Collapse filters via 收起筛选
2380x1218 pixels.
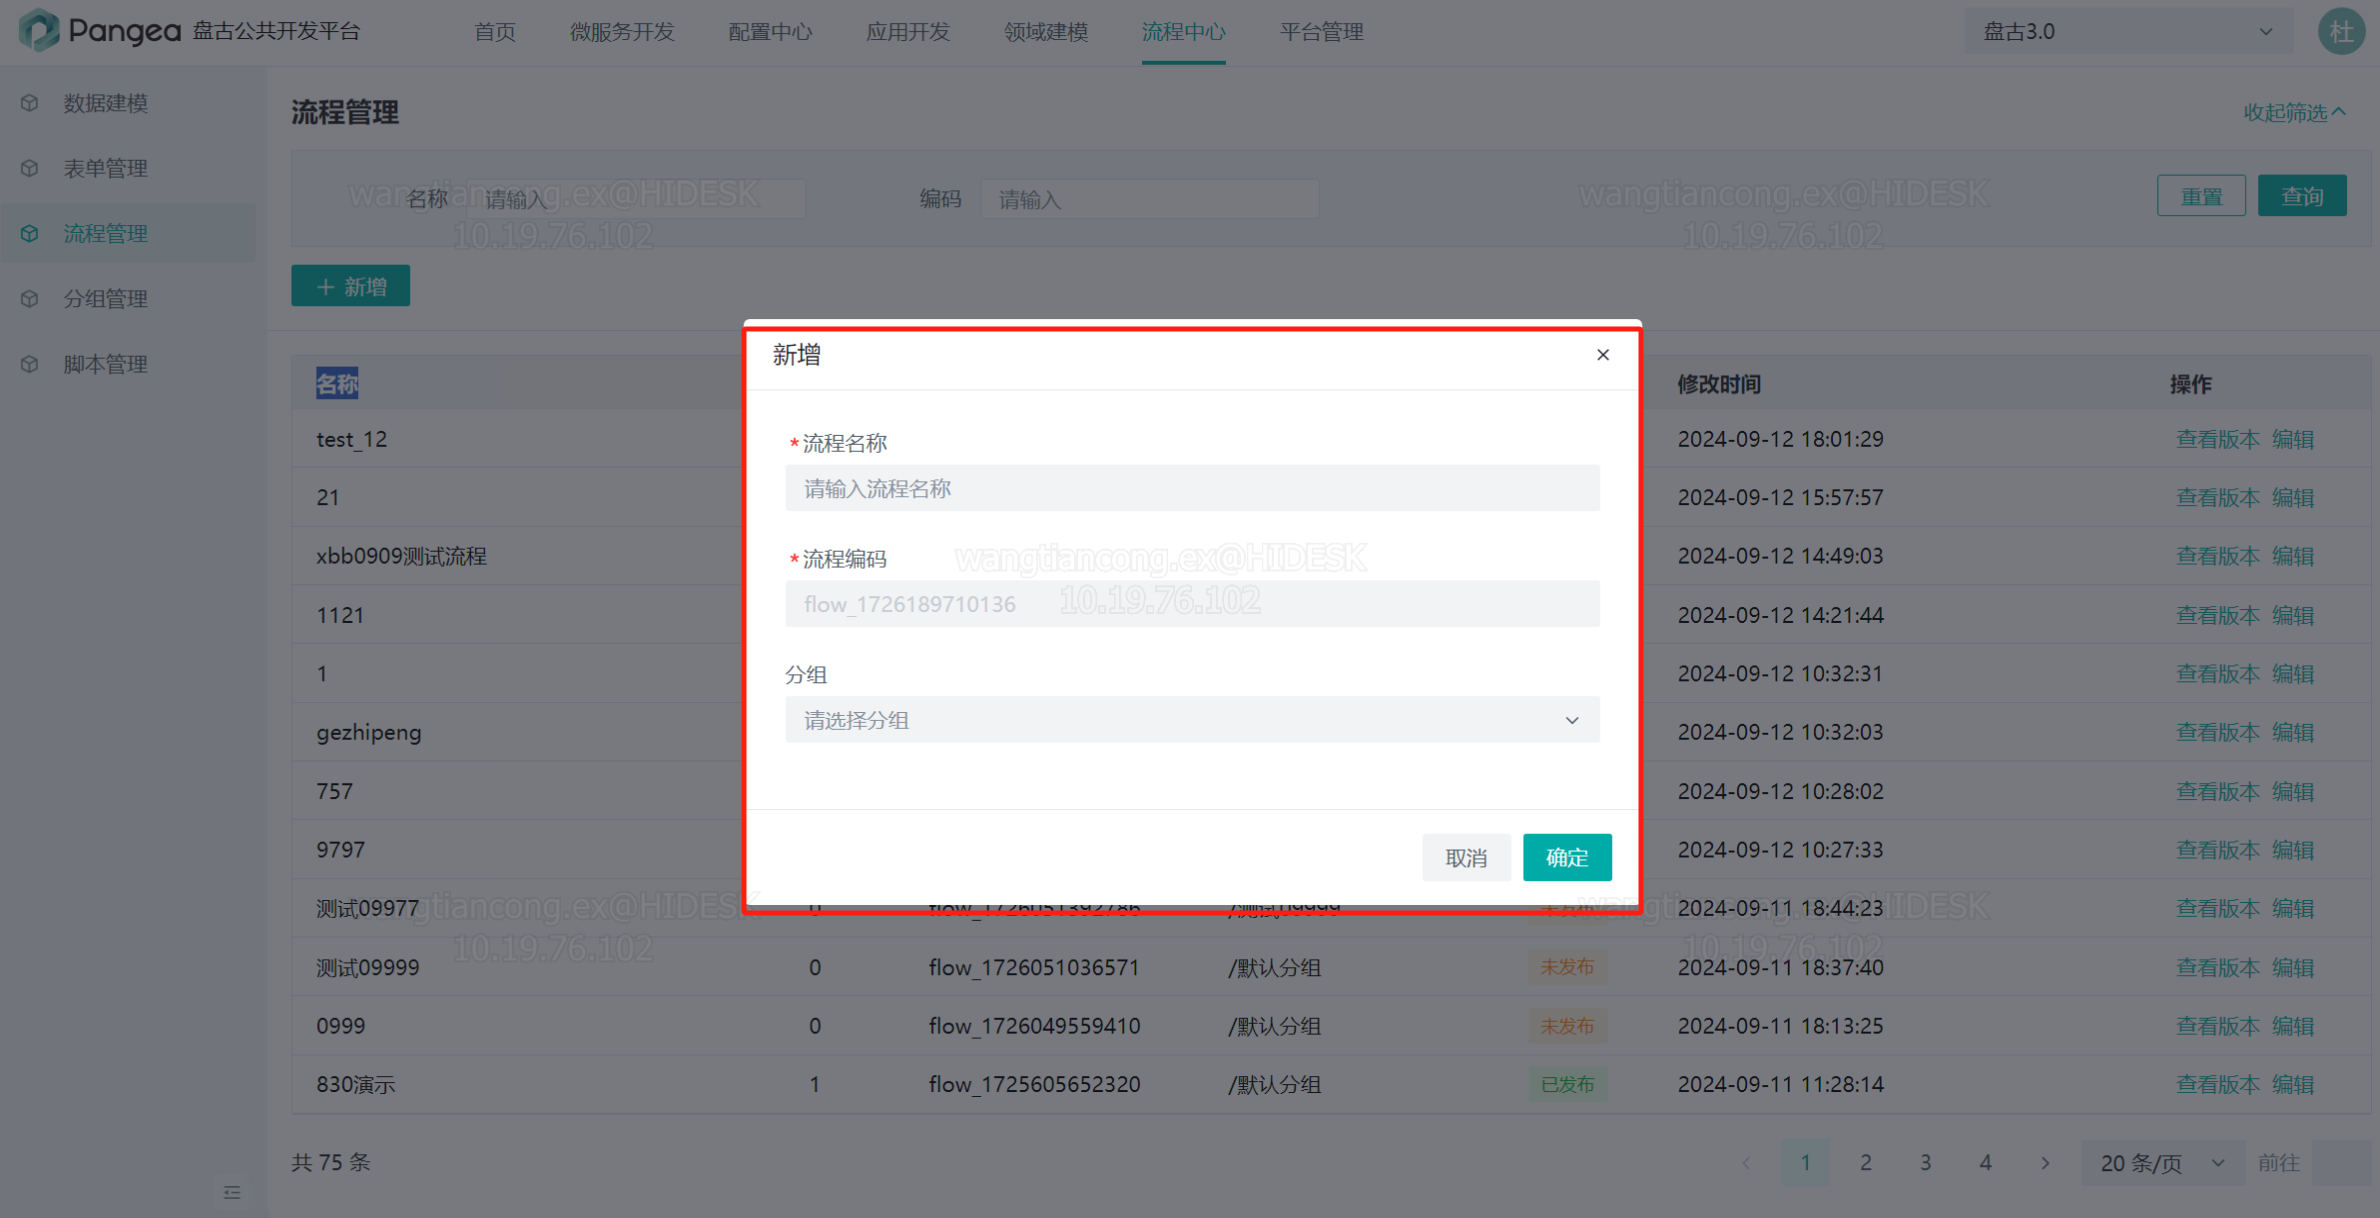pos(2294,113)
